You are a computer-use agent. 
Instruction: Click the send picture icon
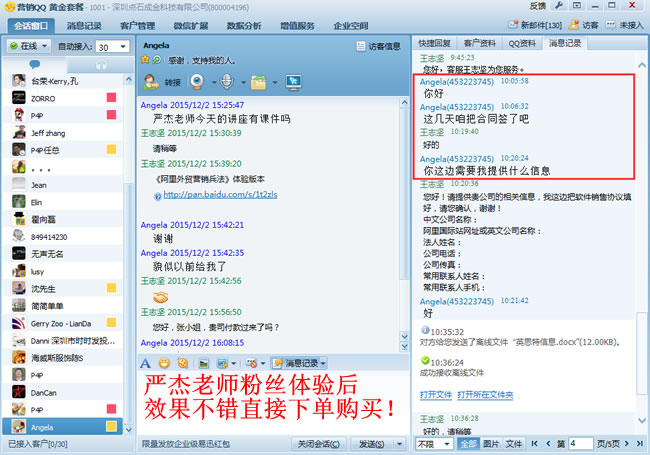(x=204, y=363)
